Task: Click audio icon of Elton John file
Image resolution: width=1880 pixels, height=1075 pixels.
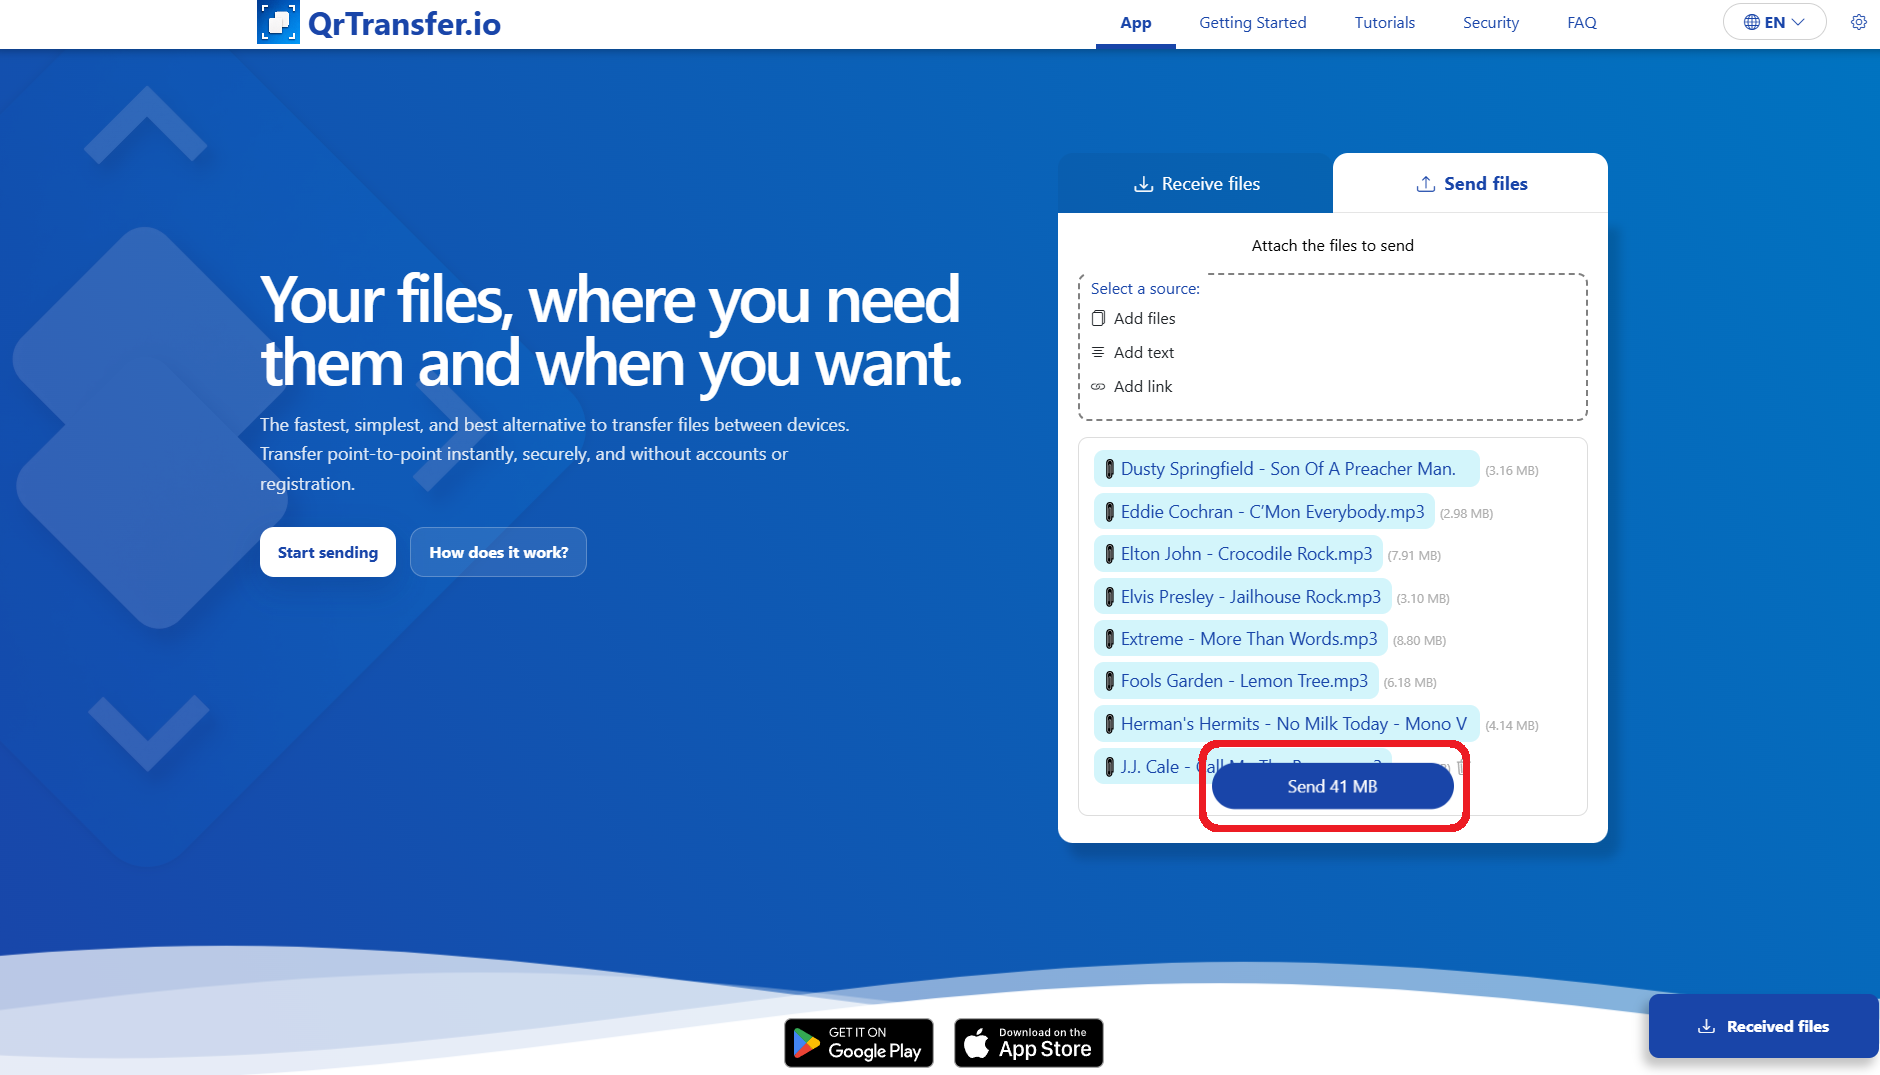Action: coord(1109,554)
